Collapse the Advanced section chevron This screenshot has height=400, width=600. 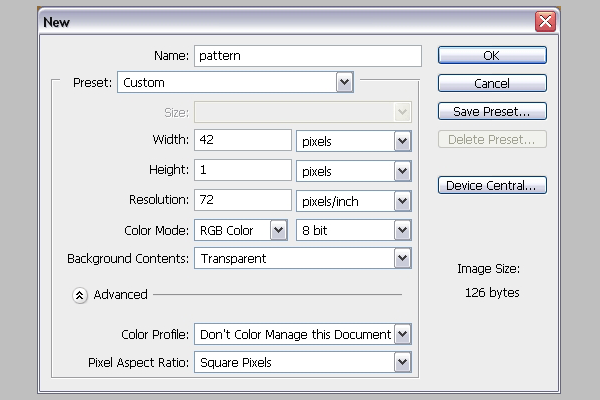point(80,295)
